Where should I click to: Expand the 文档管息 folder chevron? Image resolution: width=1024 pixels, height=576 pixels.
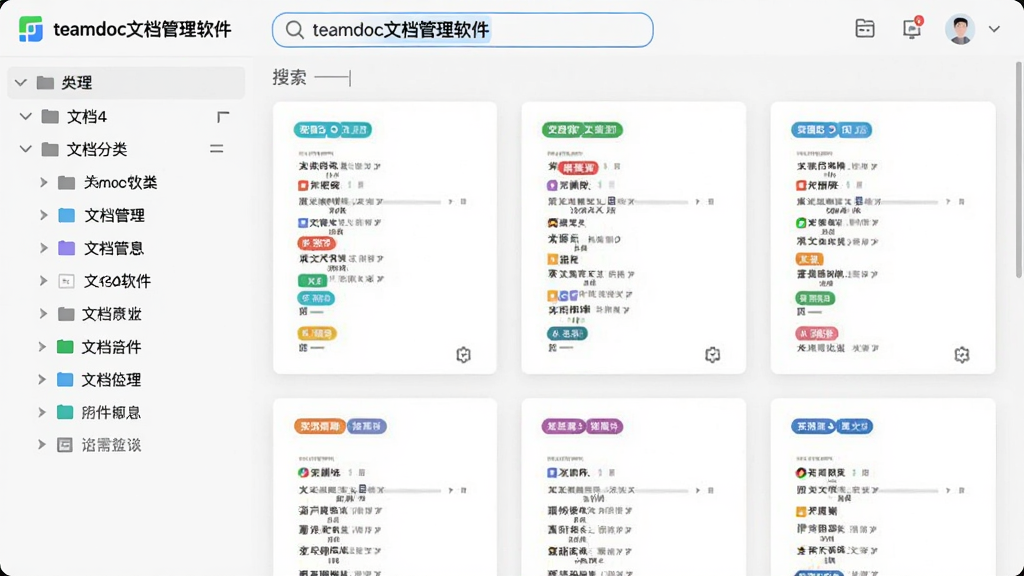[43, 248]
